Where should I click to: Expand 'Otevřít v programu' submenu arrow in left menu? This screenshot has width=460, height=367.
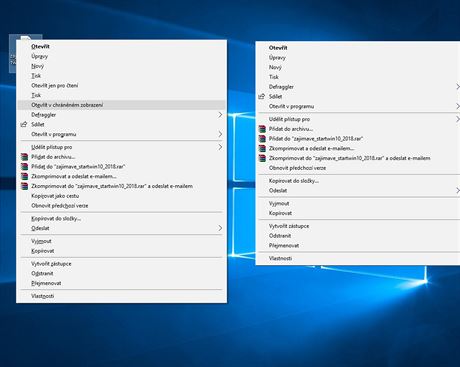click(220, 134)
